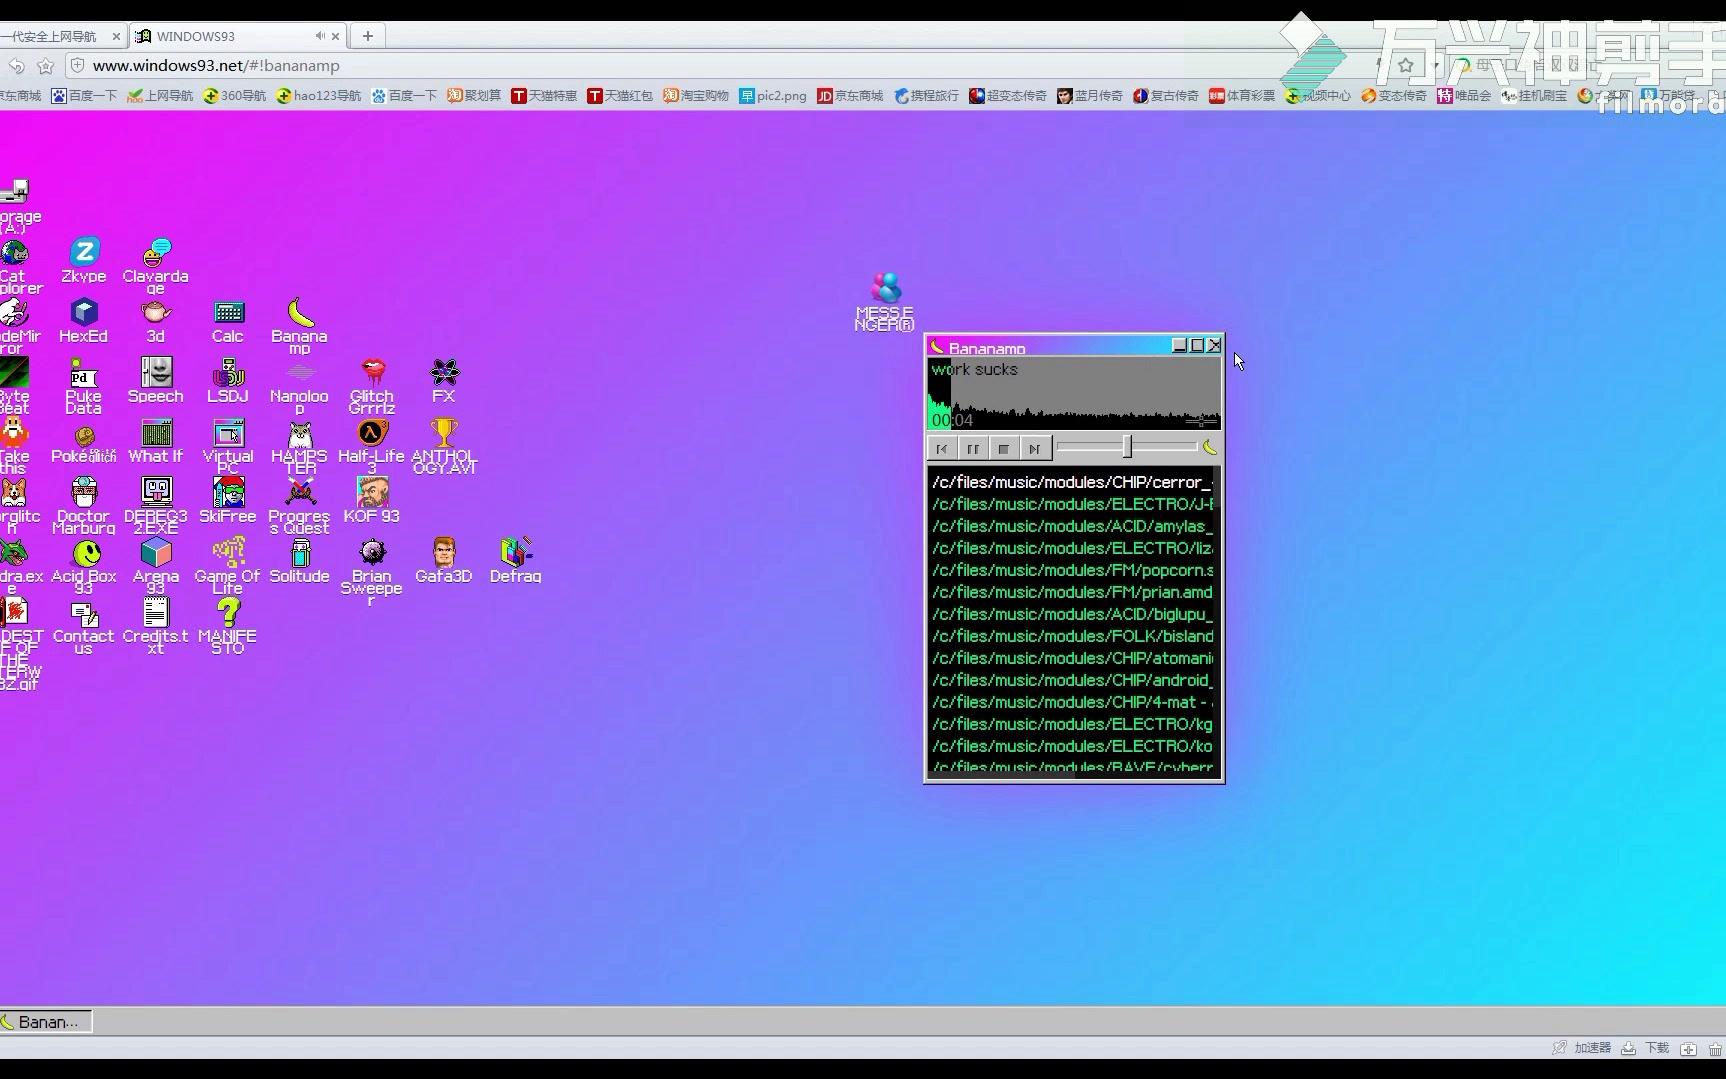The width and height of the screenshot is (1726, 1079).
Task: Stop playback in Bananamp
Action: click(x=1004, y=449)
